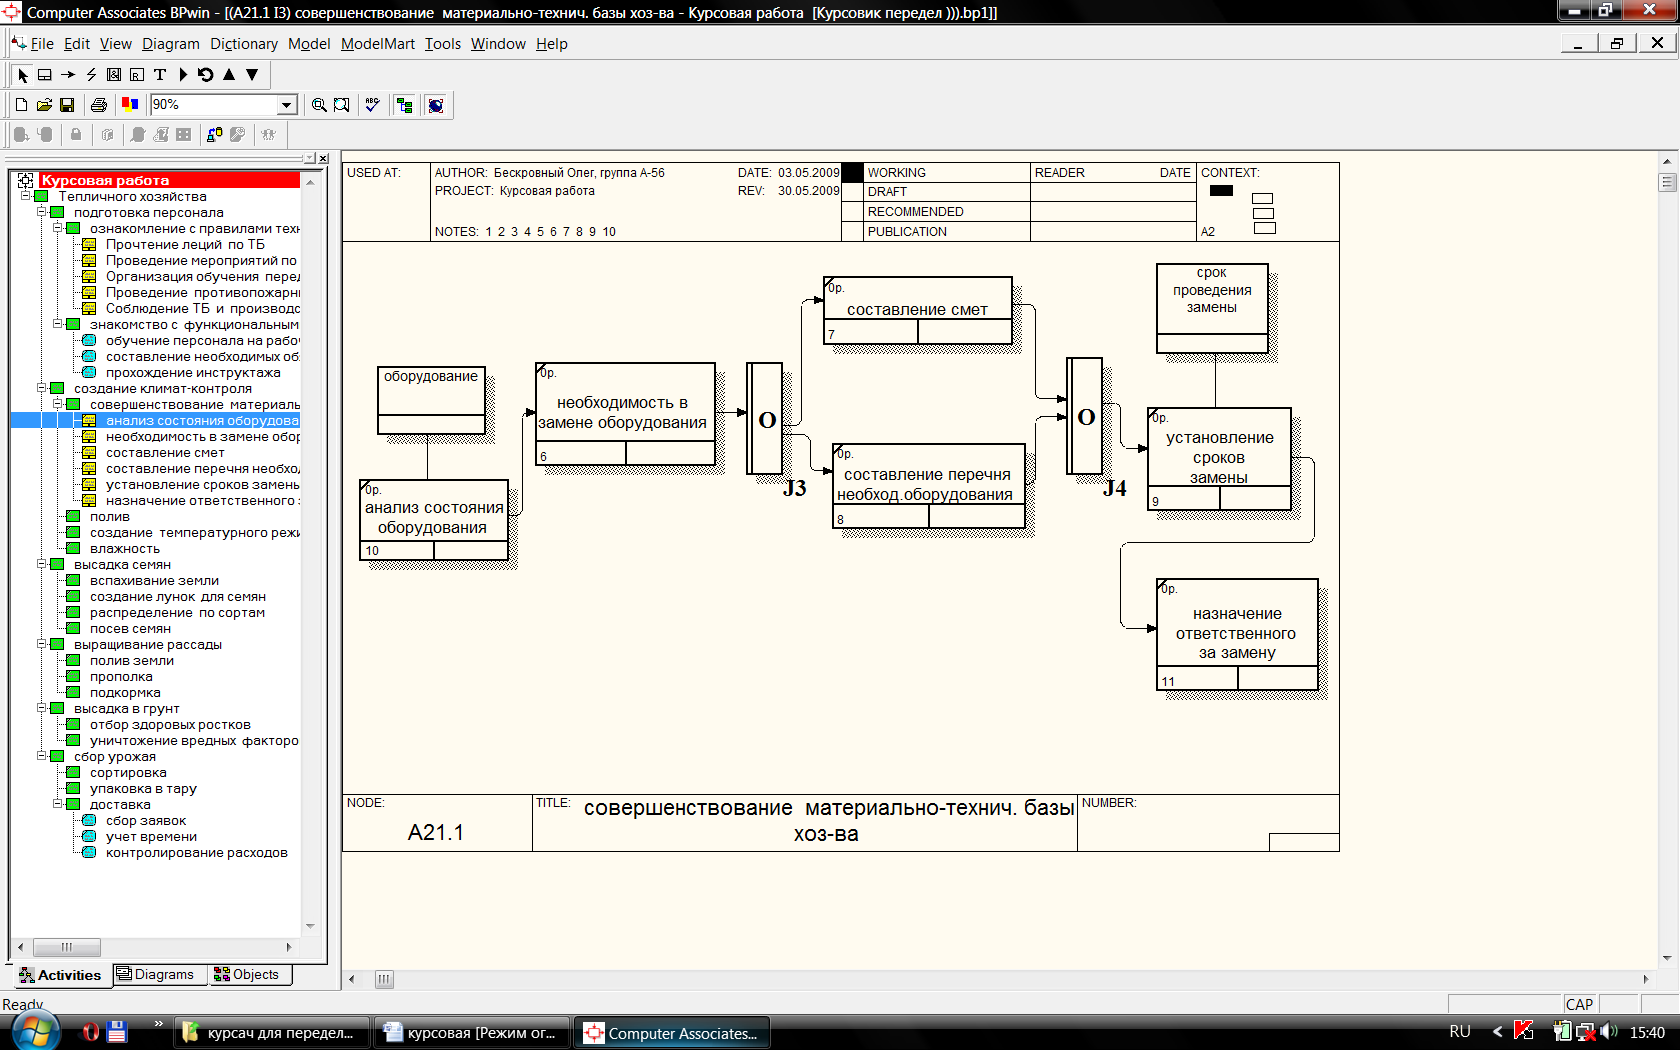Select the Squiggle lightning tool
Image resolution: width=1680 pixels, height=1050 pixels.
pos(91,75)
